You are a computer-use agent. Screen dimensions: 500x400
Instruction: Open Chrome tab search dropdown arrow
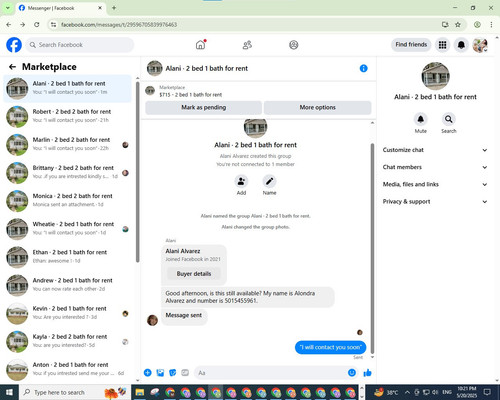[x=7, y=8]
